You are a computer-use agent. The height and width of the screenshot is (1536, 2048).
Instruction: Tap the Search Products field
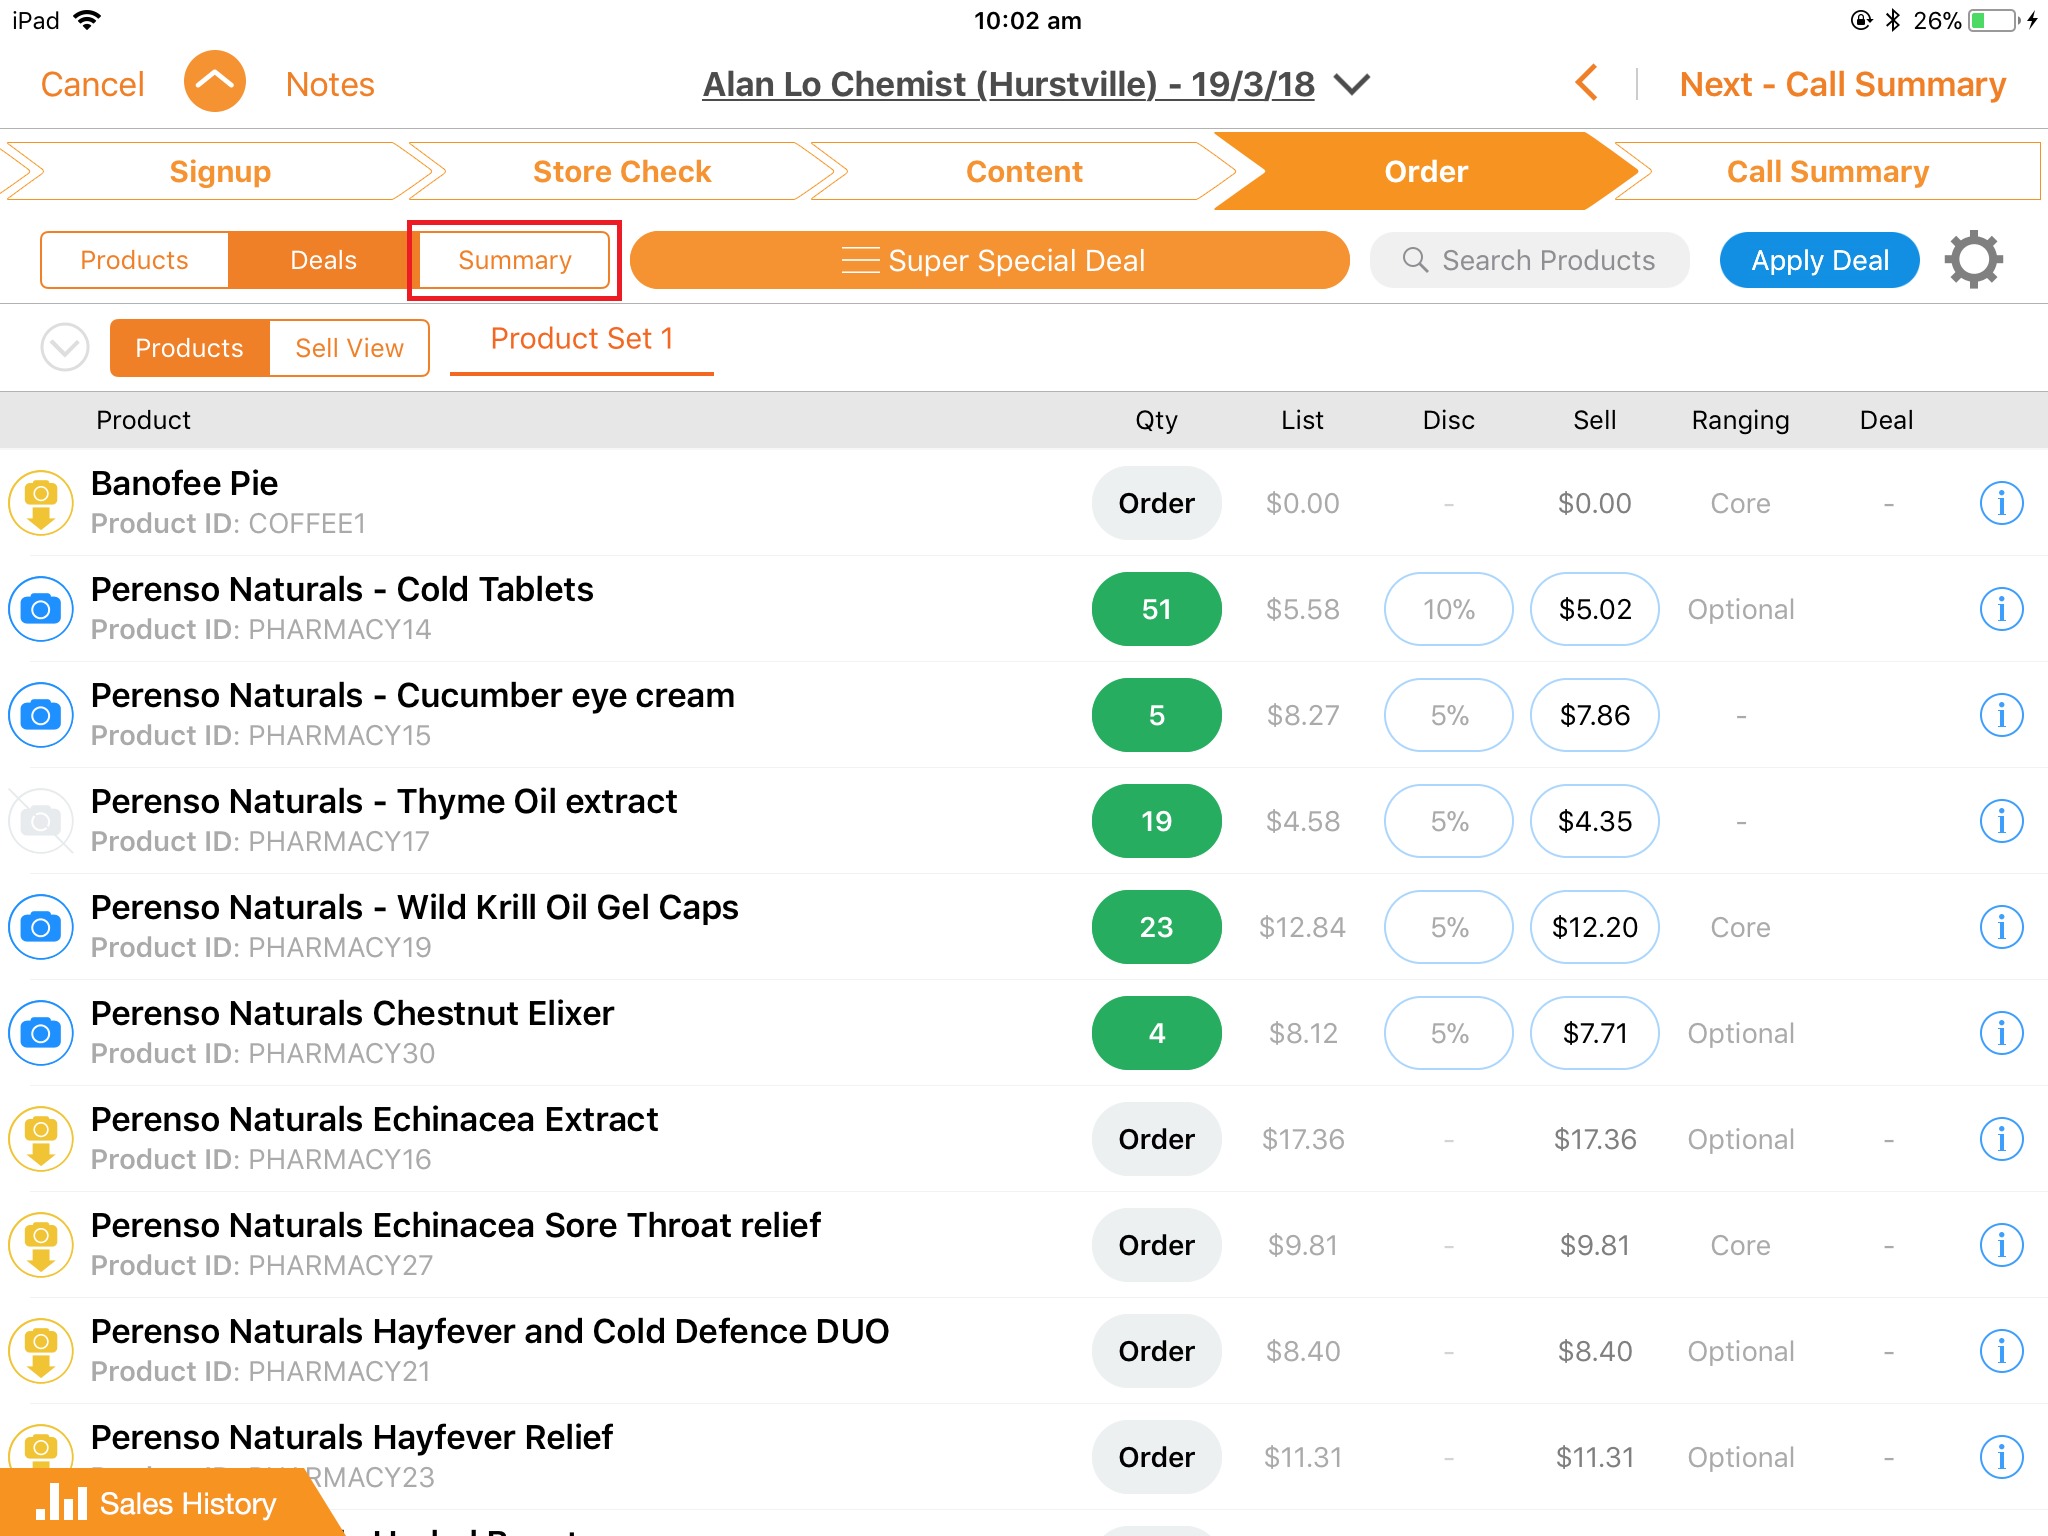coord(1530,260)
